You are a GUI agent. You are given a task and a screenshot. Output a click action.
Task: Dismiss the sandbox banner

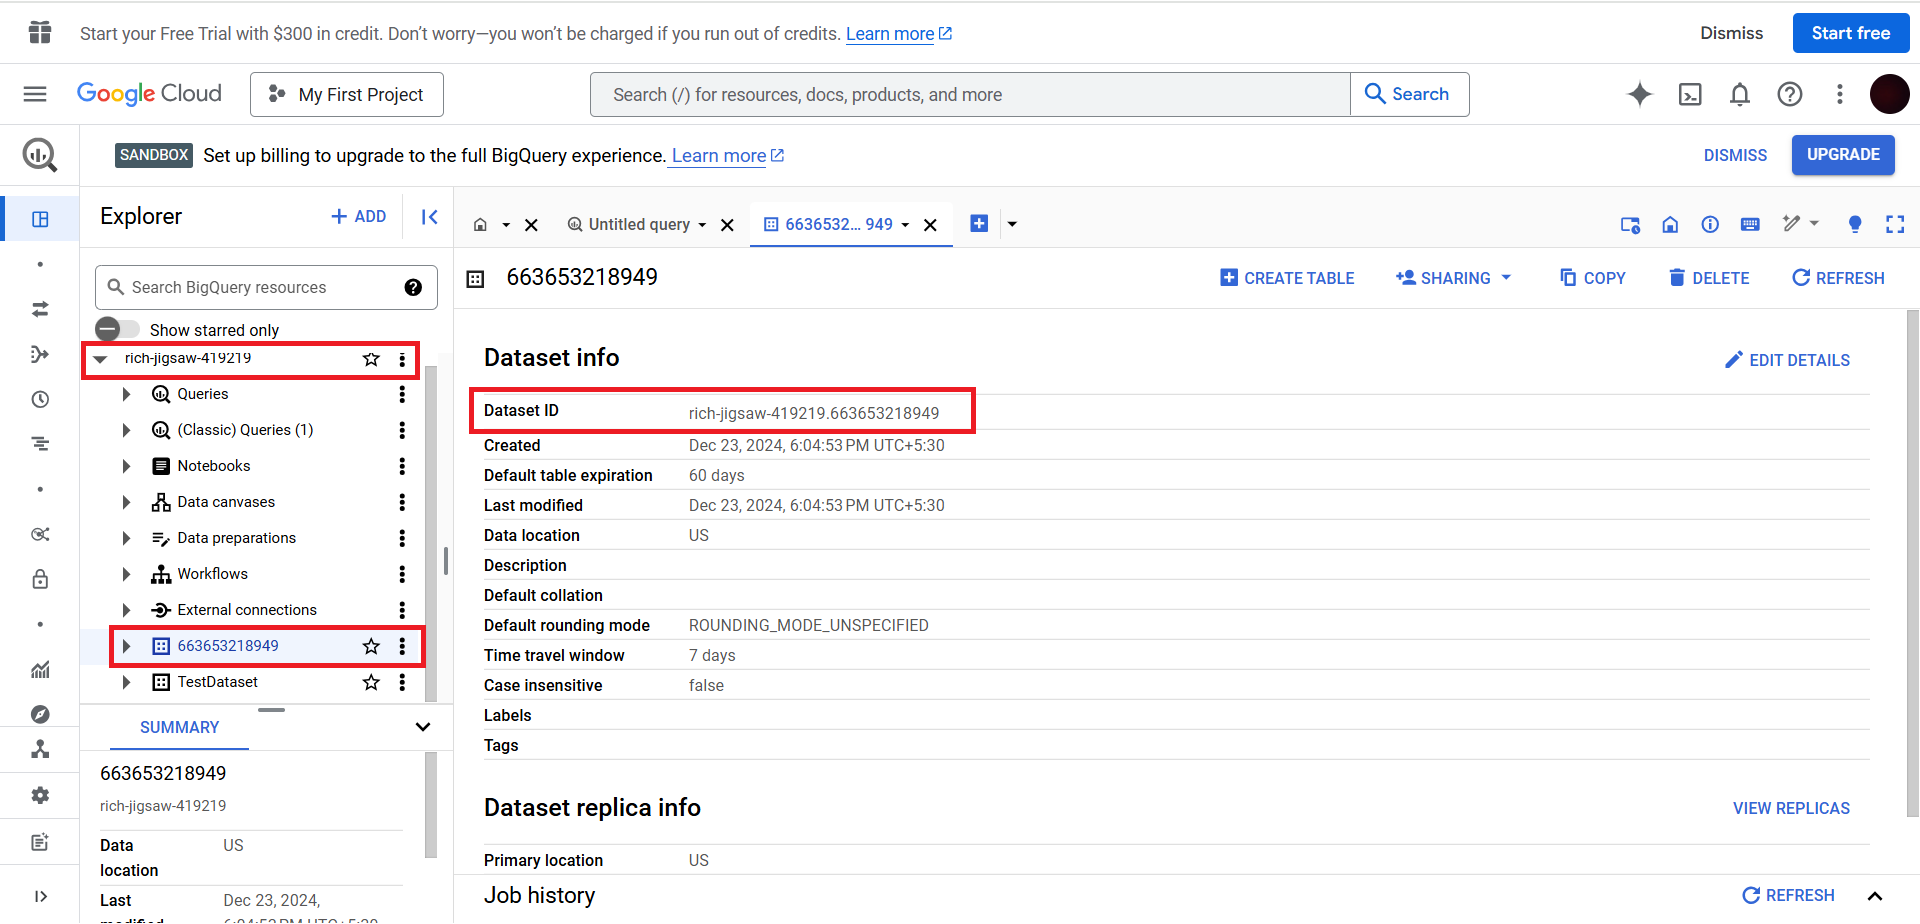(x=1735, y=155)
